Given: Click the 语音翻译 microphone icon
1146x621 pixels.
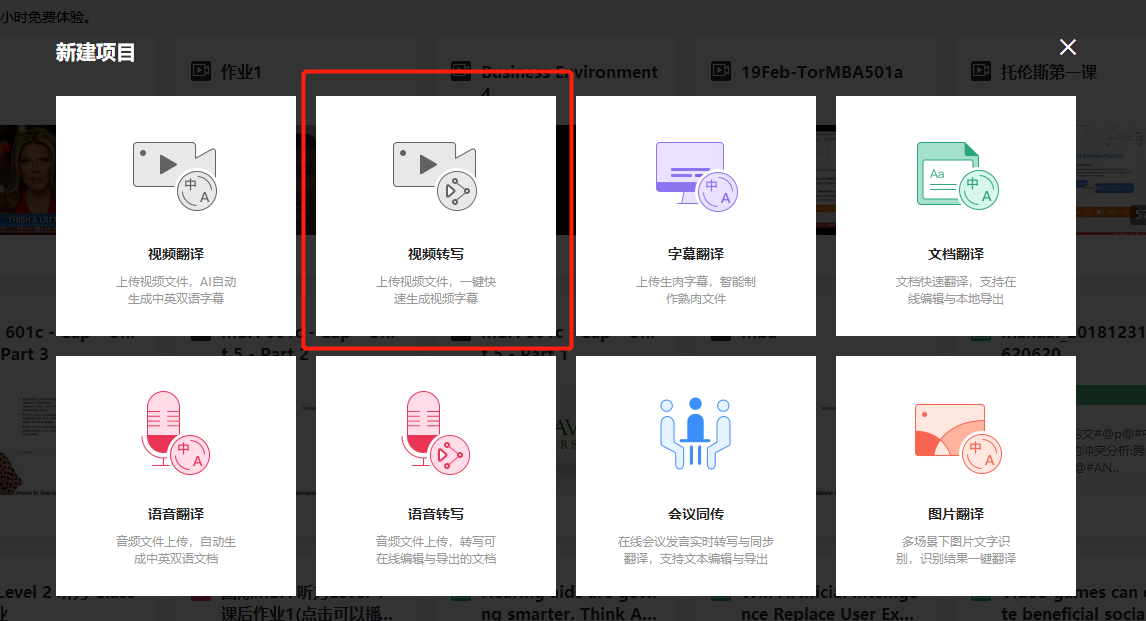Looking at the screenshot, I should pyautogui.click(x=176, y=433).
